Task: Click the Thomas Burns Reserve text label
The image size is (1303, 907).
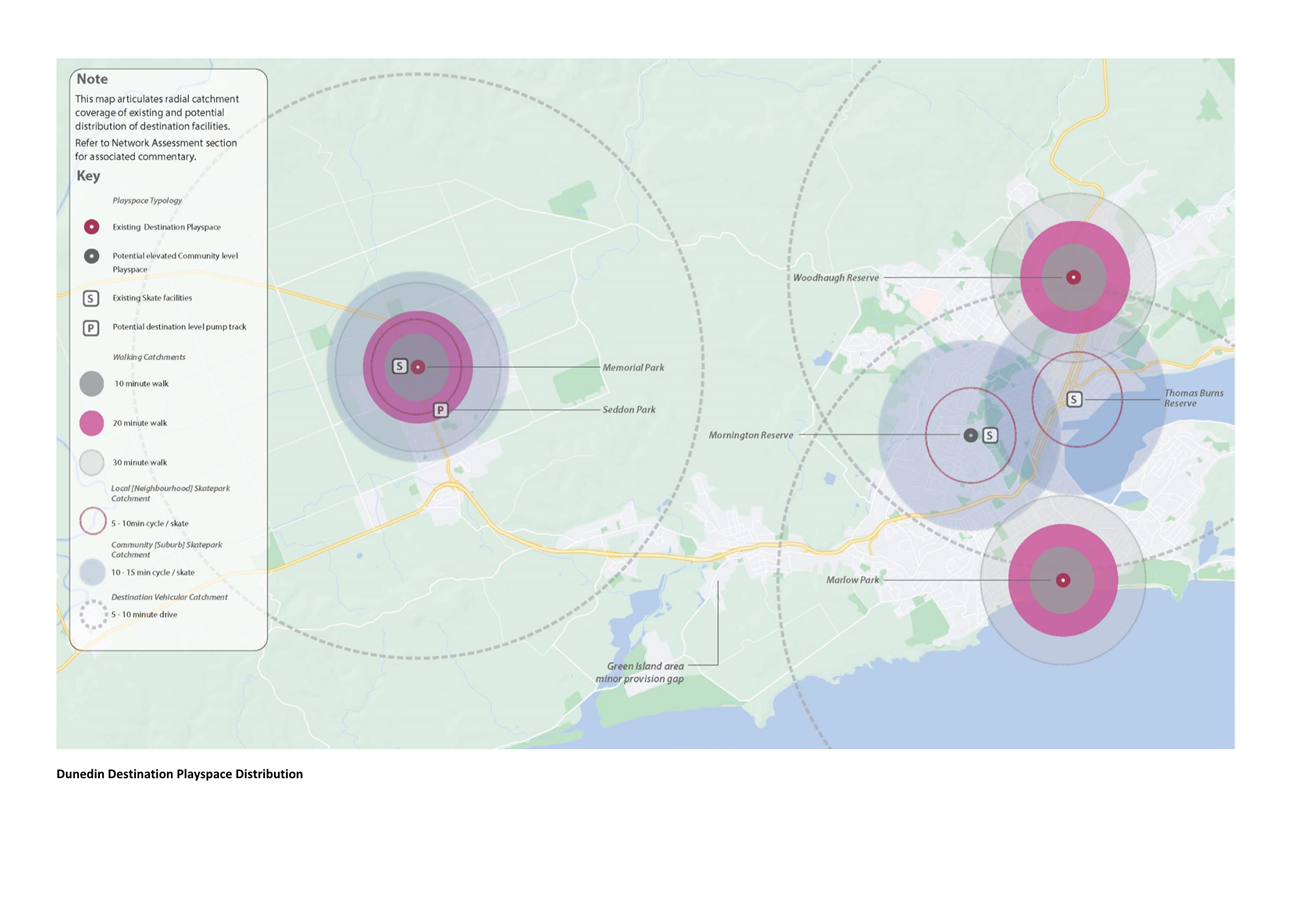Action: click(x=1193, y=398)
